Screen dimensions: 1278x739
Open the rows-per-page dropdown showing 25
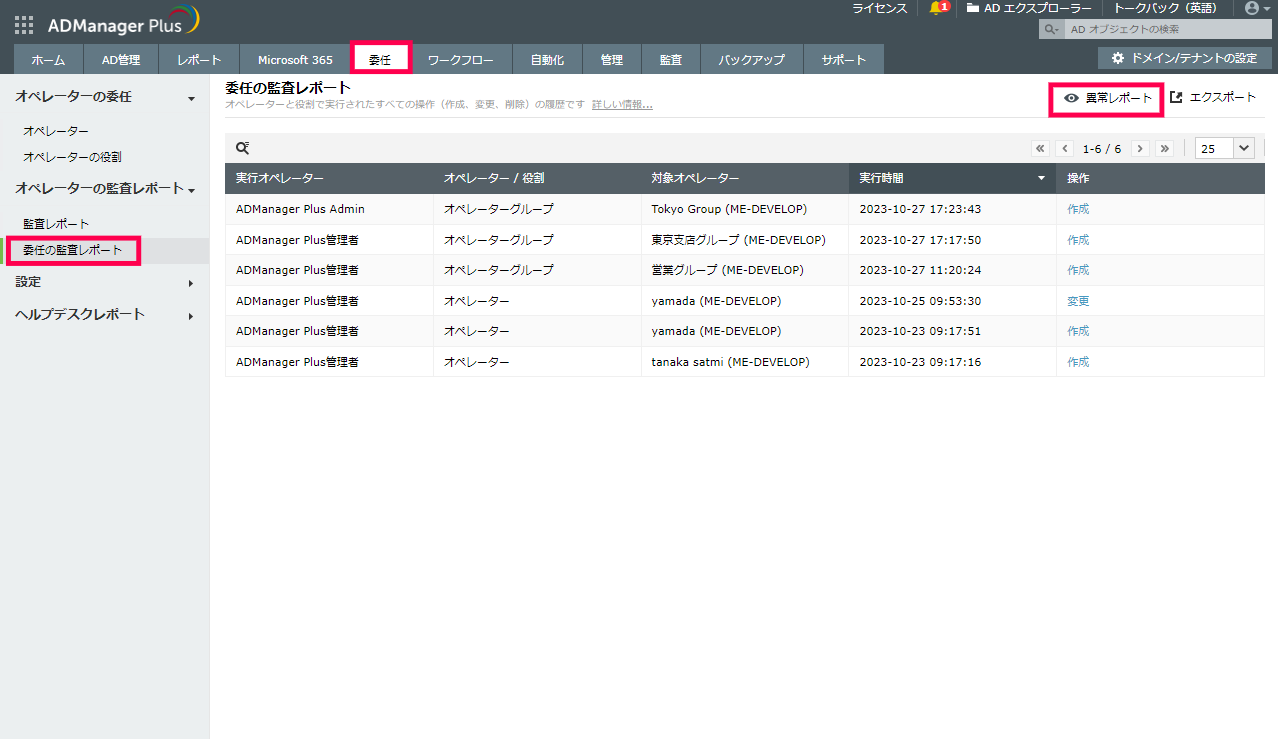click(x=1225, y=148)
